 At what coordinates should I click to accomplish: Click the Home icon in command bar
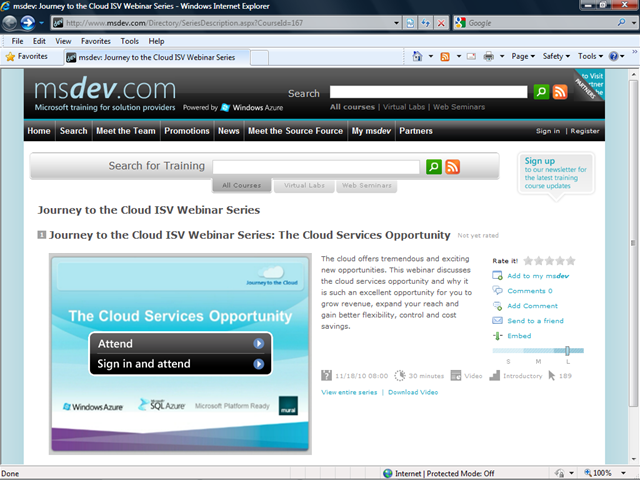417,56
